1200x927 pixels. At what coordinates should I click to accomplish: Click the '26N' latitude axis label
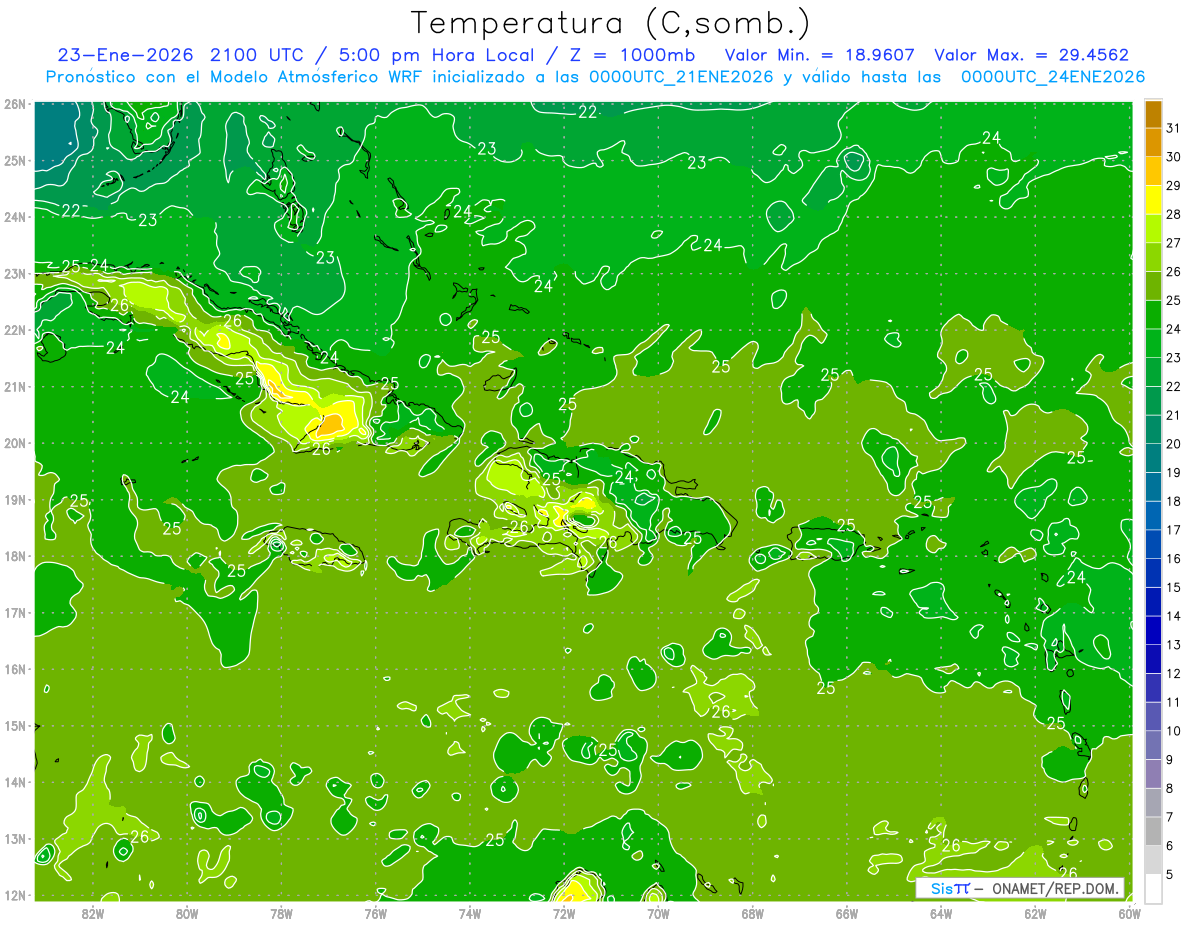click(15, 104)
